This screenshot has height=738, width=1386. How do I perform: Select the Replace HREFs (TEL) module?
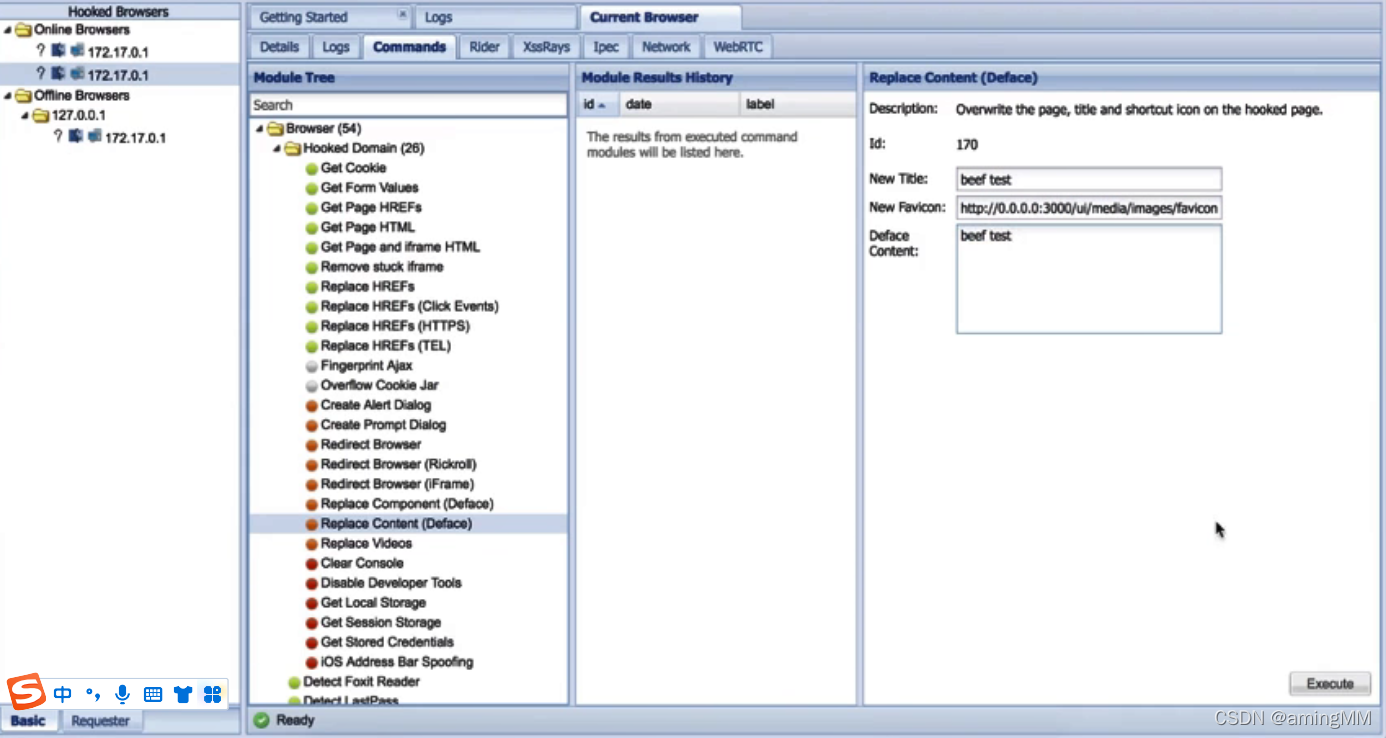click(385, 346)
